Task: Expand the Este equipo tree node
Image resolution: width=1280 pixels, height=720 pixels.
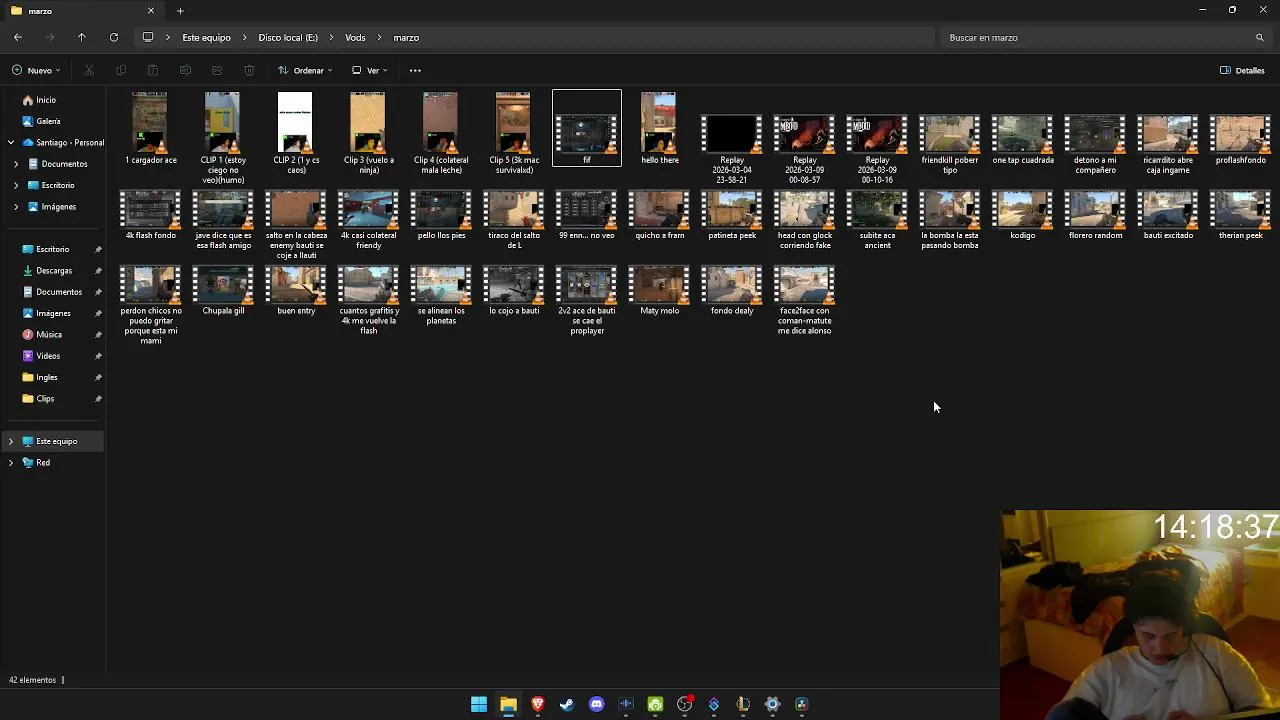Action: (x=11, y=442)
